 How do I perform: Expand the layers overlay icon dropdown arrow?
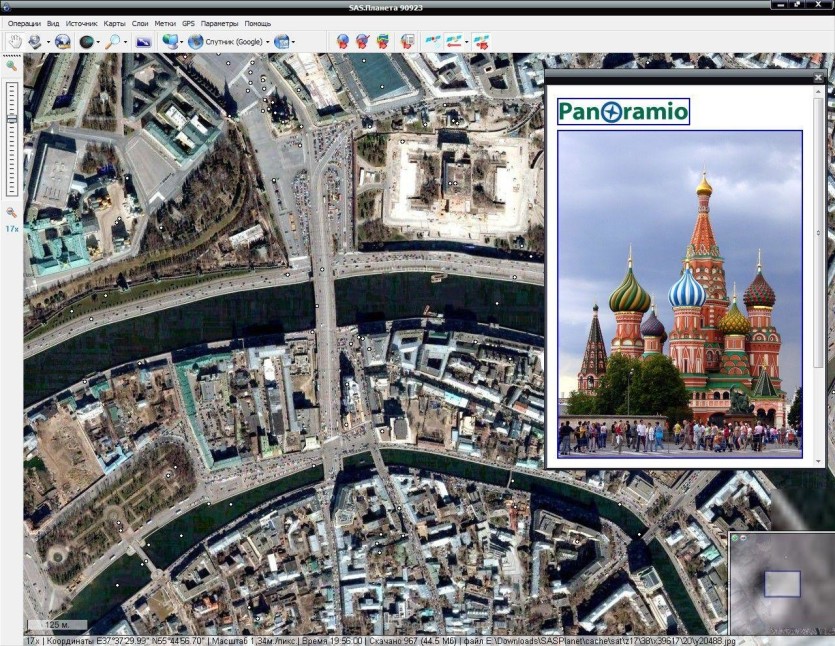pos(293,42)
